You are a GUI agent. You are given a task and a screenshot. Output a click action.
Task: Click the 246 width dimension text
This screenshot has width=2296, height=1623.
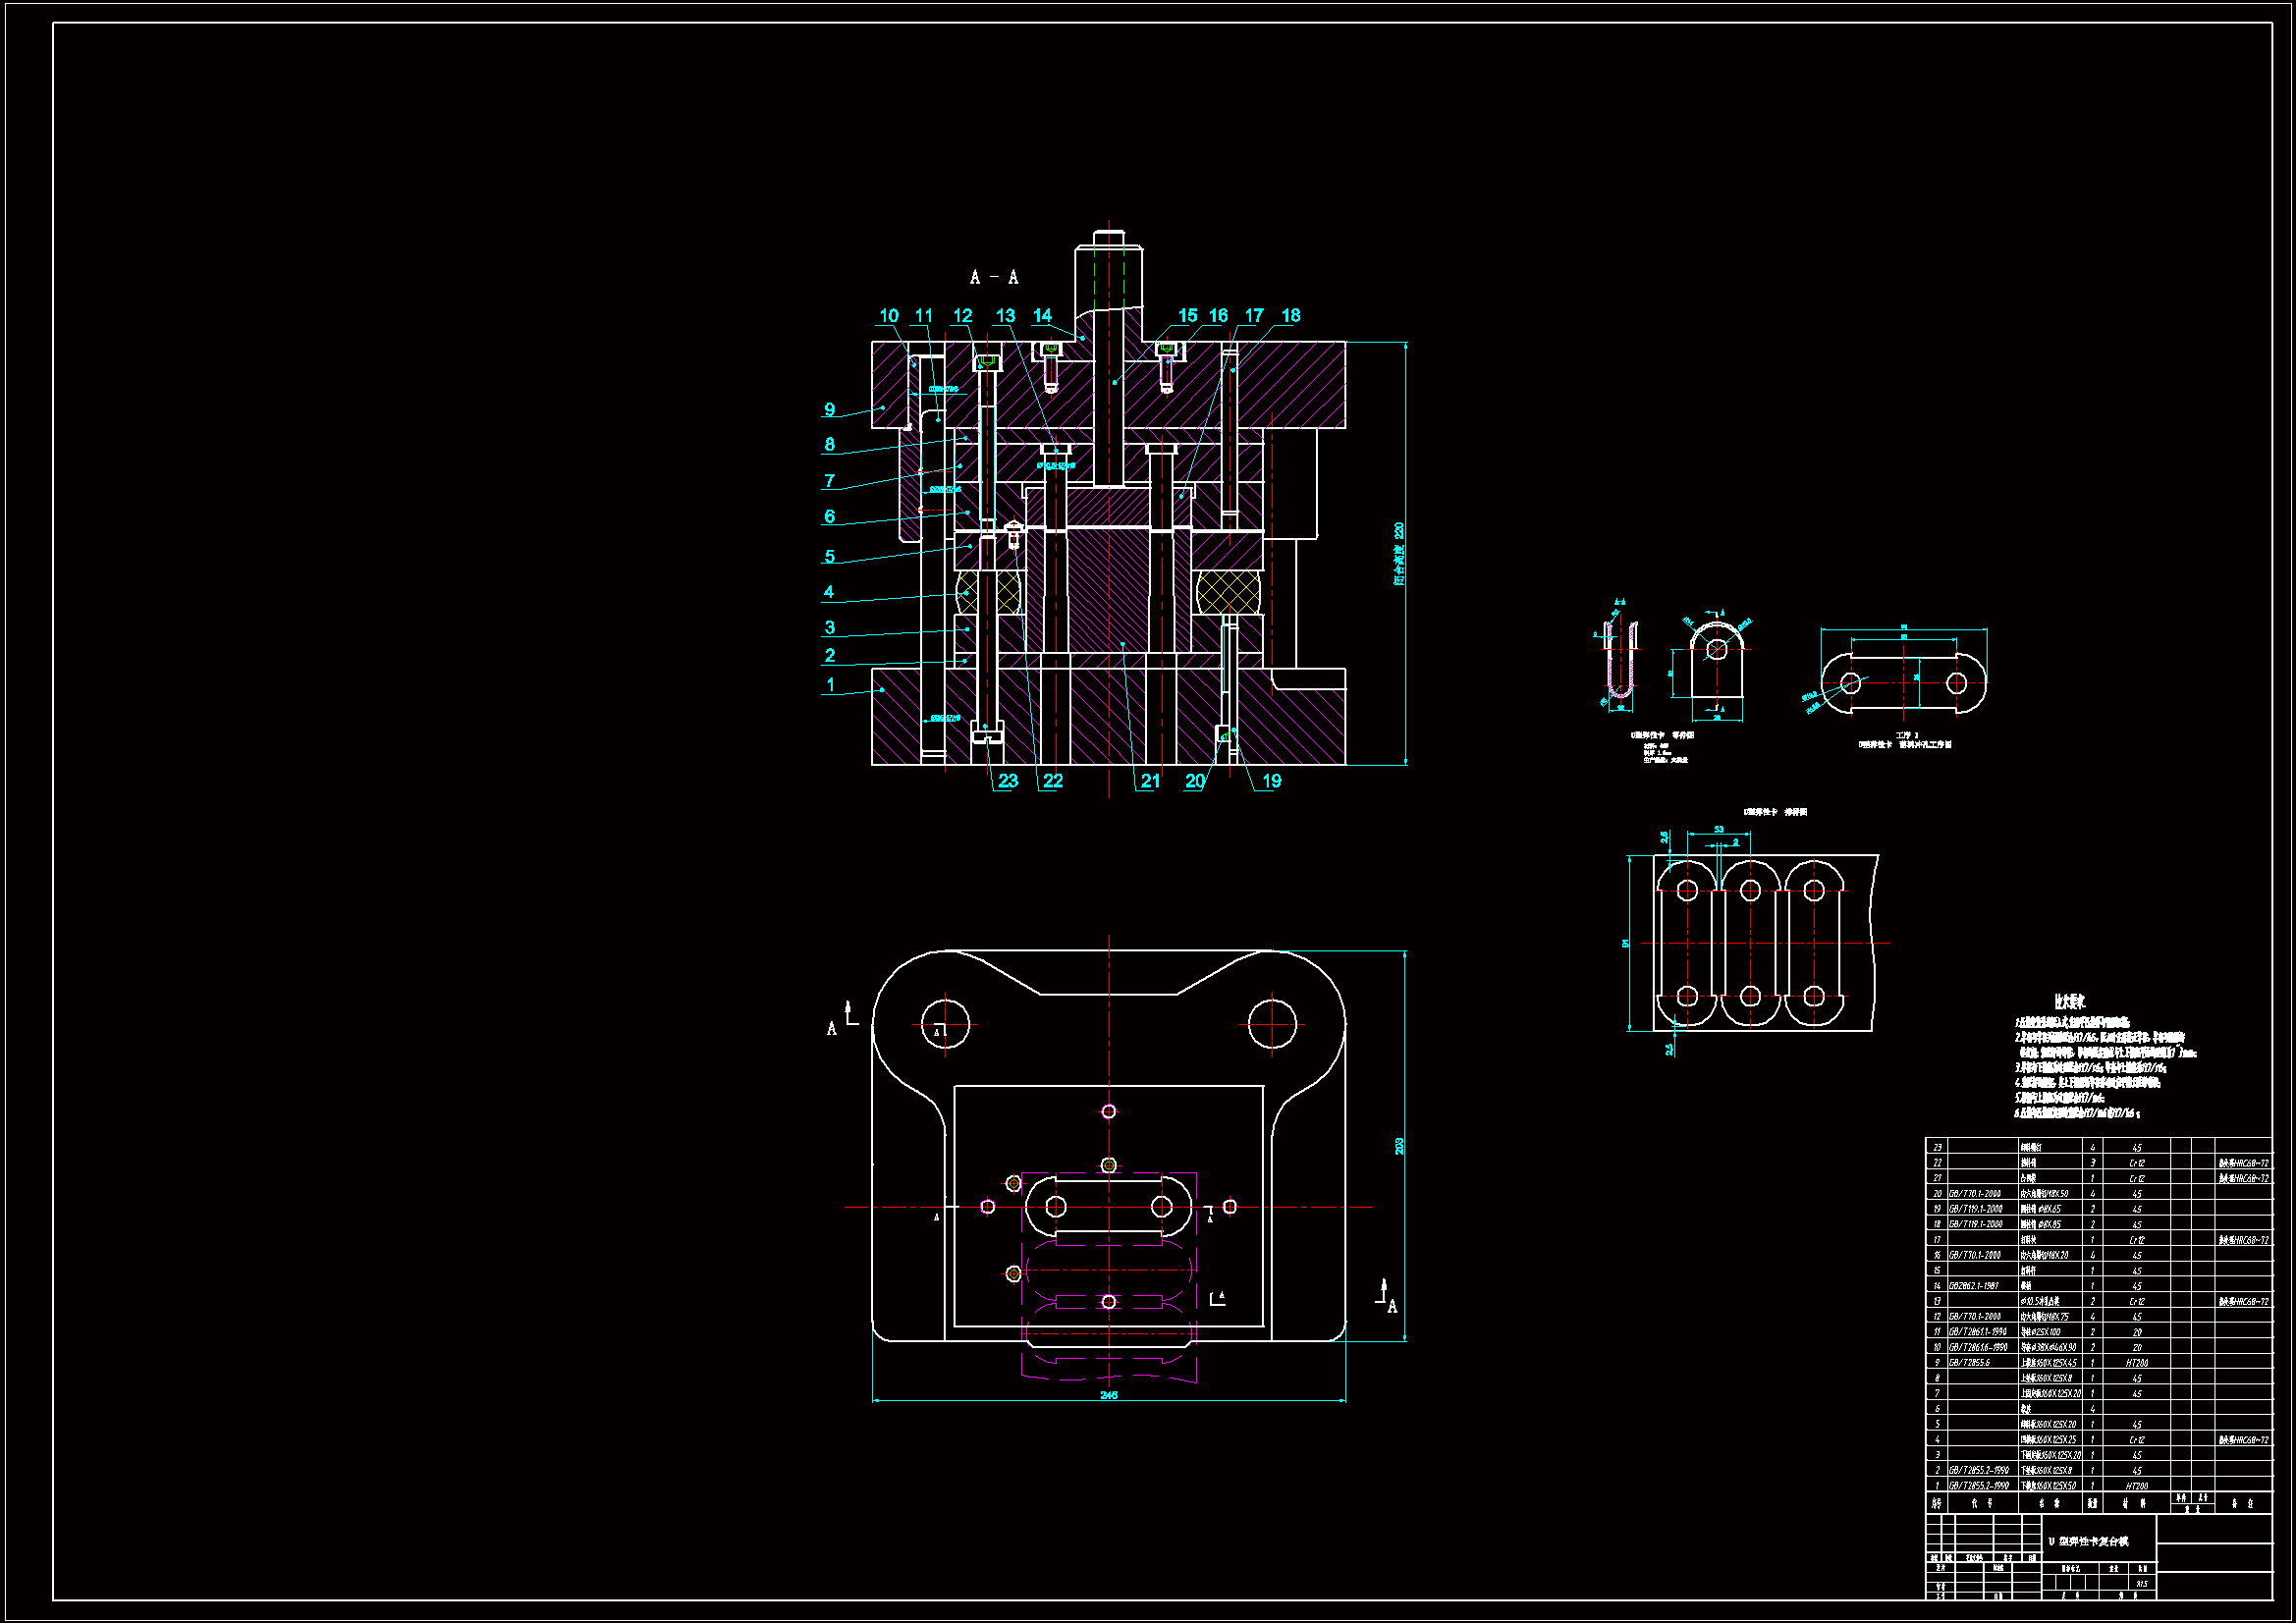pos(1108,1395)
